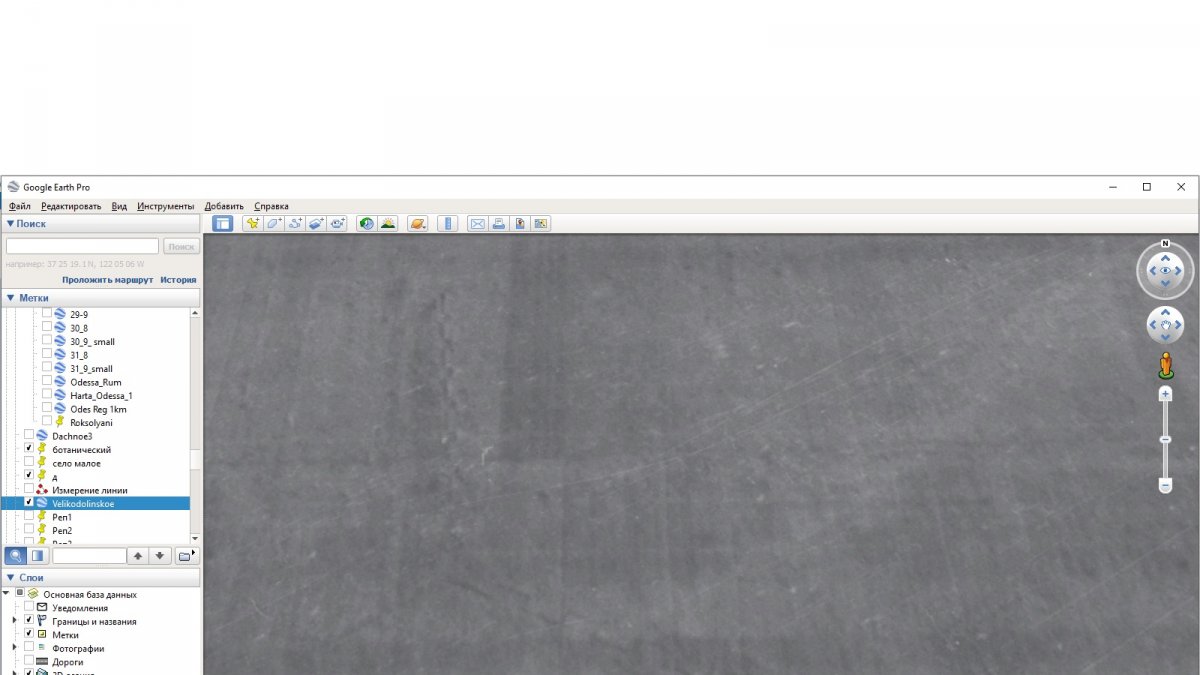Open the Файл menu

[x=19, y=206]
